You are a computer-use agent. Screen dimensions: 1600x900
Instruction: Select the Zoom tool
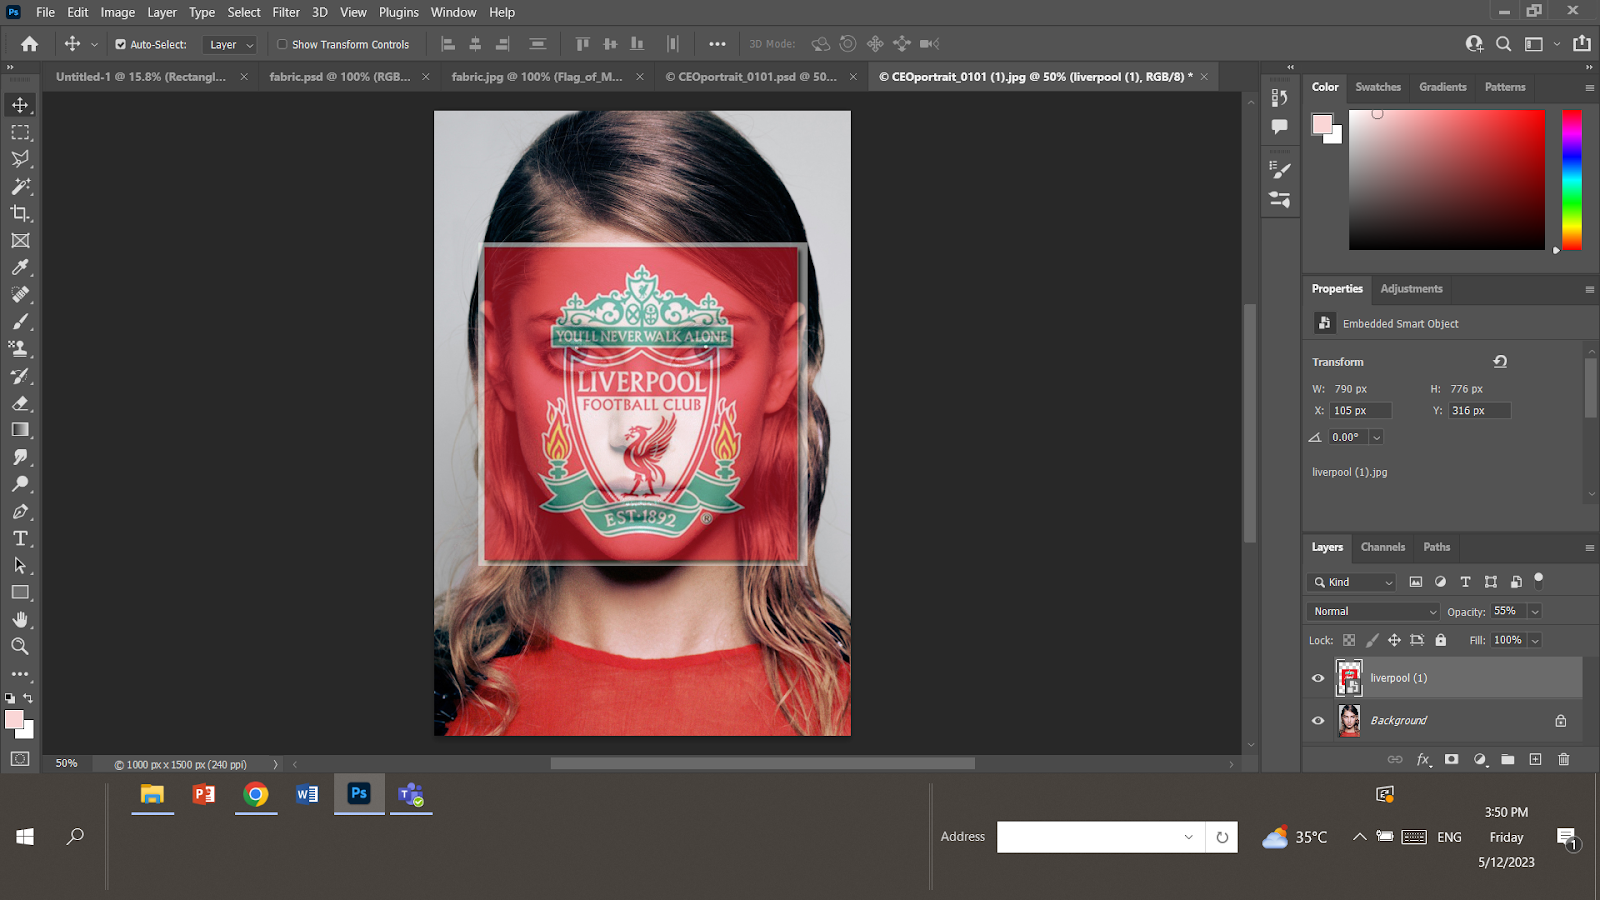coord(20,646)
